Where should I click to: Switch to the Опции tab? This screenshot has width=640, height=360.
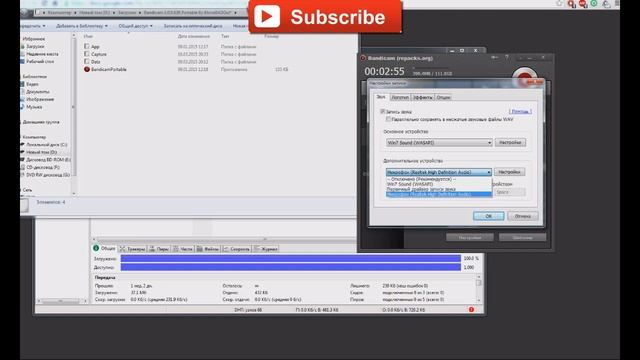tap(443, 97)
